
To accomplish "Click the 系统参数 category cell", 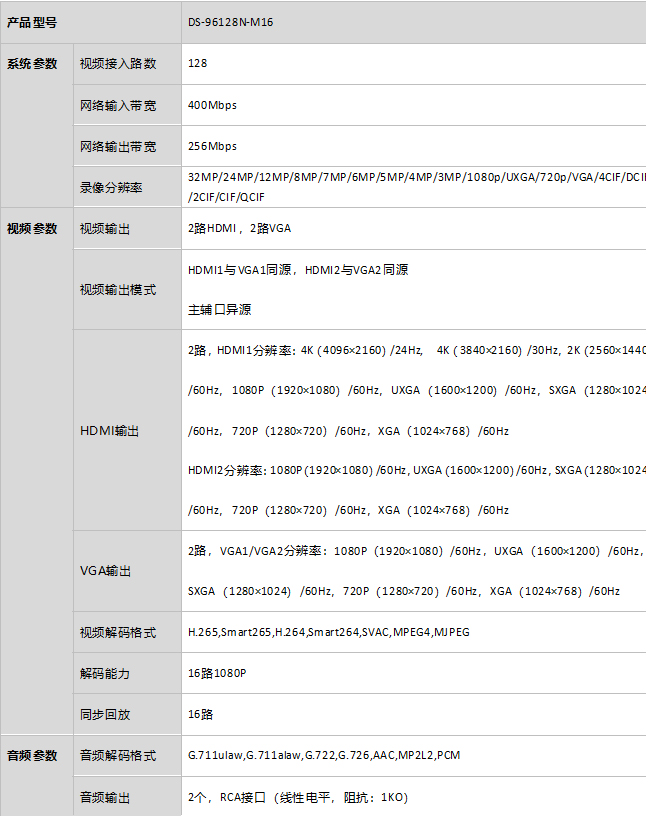I will pos(32,64).
